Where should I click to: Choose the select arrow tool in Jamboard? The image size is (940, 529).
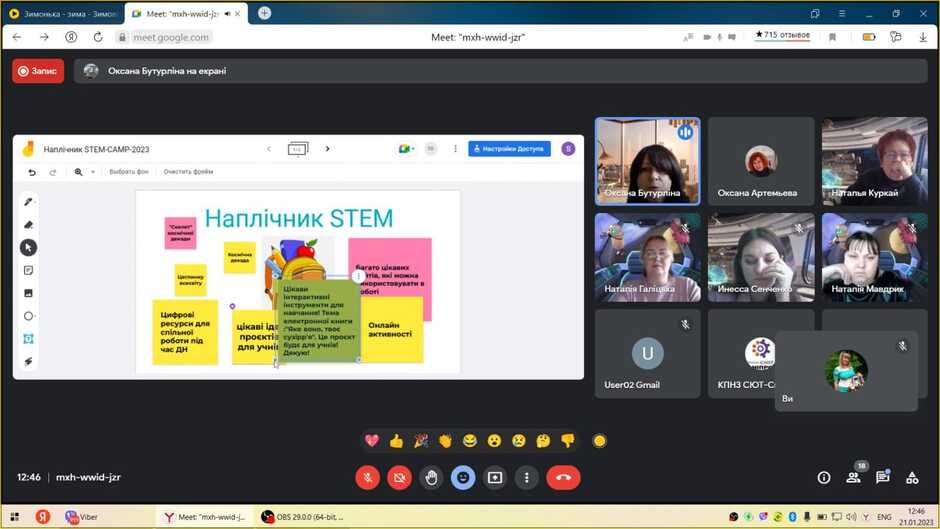28,247
